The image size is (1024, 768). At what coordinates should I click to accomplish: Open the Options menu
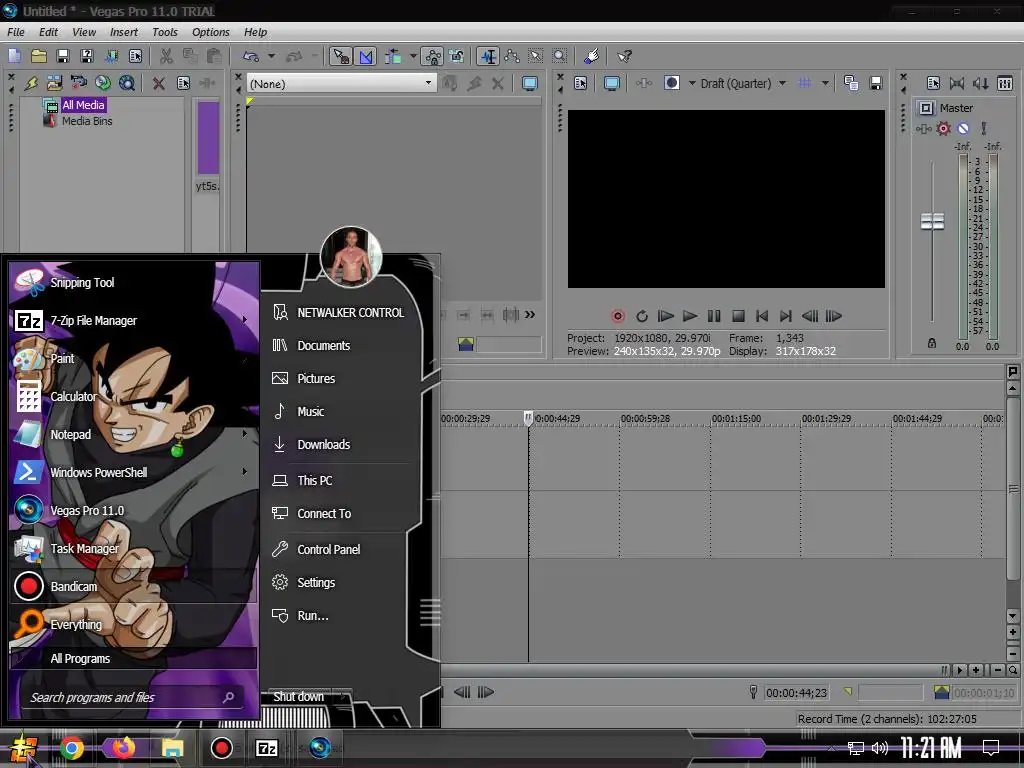coord(210,32)
